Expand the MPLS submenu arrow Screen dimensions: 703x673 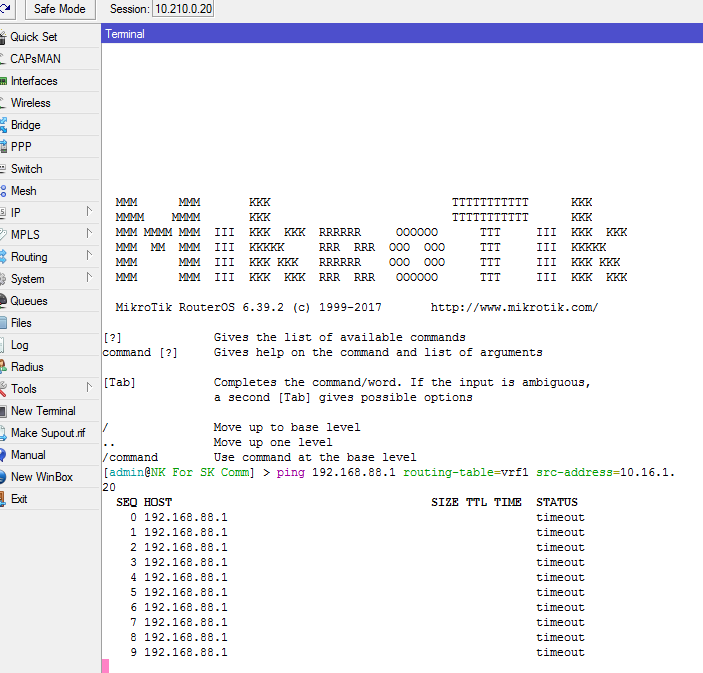89,233
